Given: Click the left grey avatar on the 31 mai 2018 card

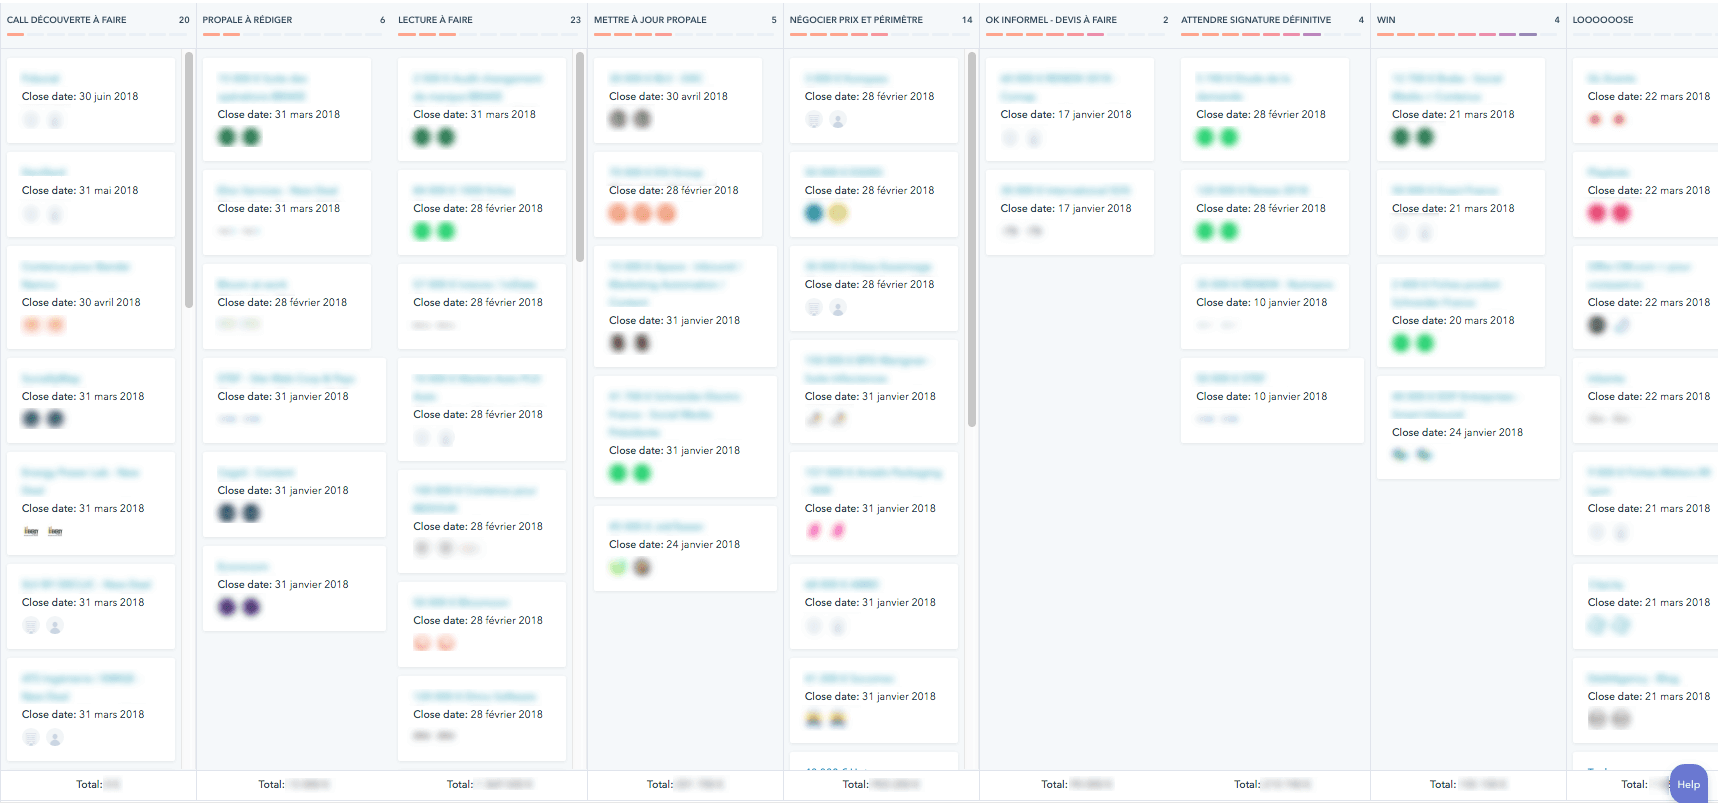Looking at the screenshot, I should (31, 213).
